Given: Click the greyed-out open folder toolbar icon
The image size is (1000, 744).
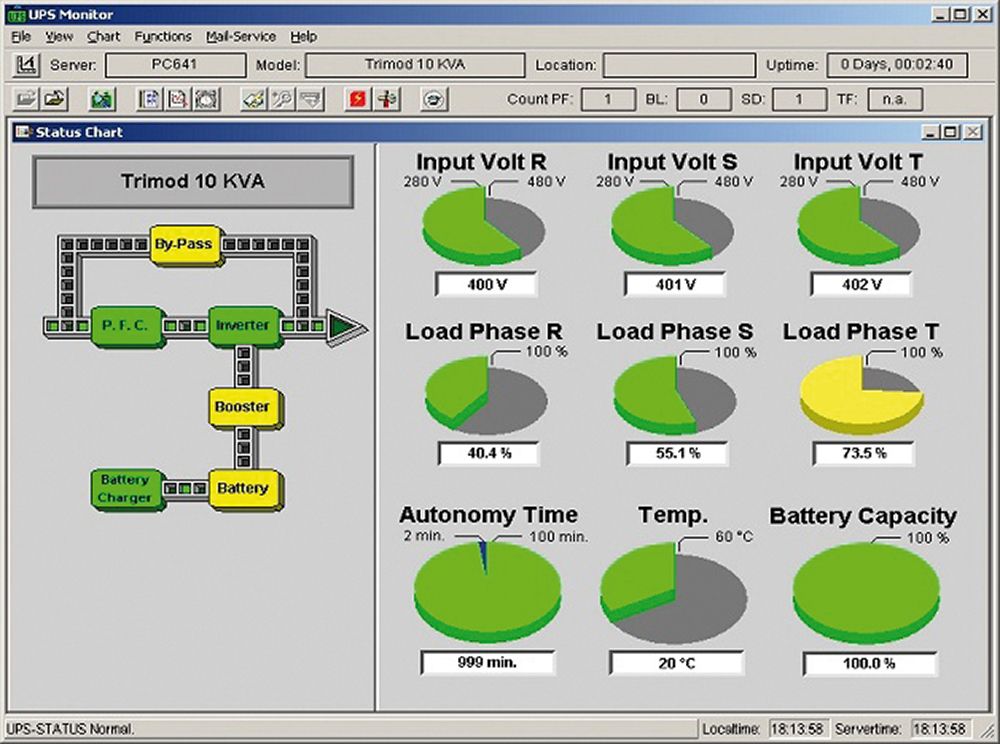Looking at the screenshot, I should tap(27, 99).
